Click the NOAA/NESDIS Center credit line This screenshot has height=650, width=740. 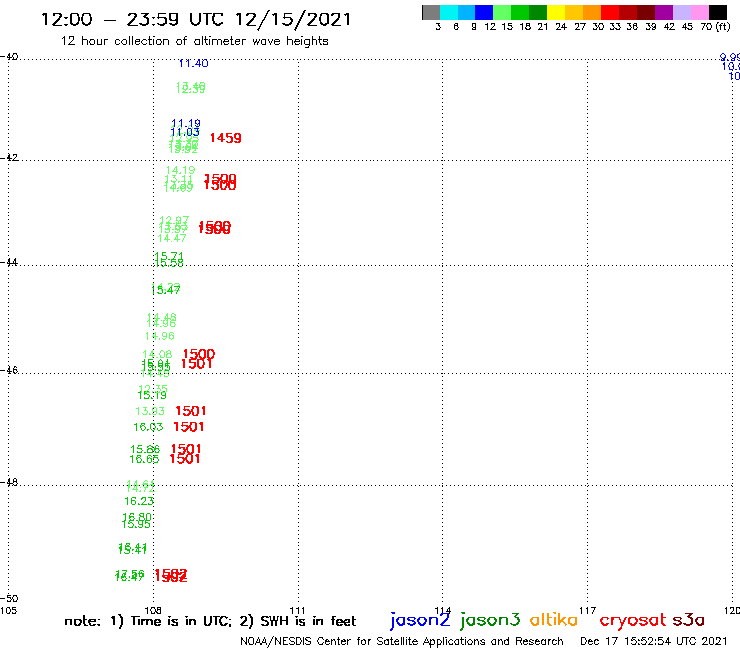pyautogui.click(x=402, y=641)
